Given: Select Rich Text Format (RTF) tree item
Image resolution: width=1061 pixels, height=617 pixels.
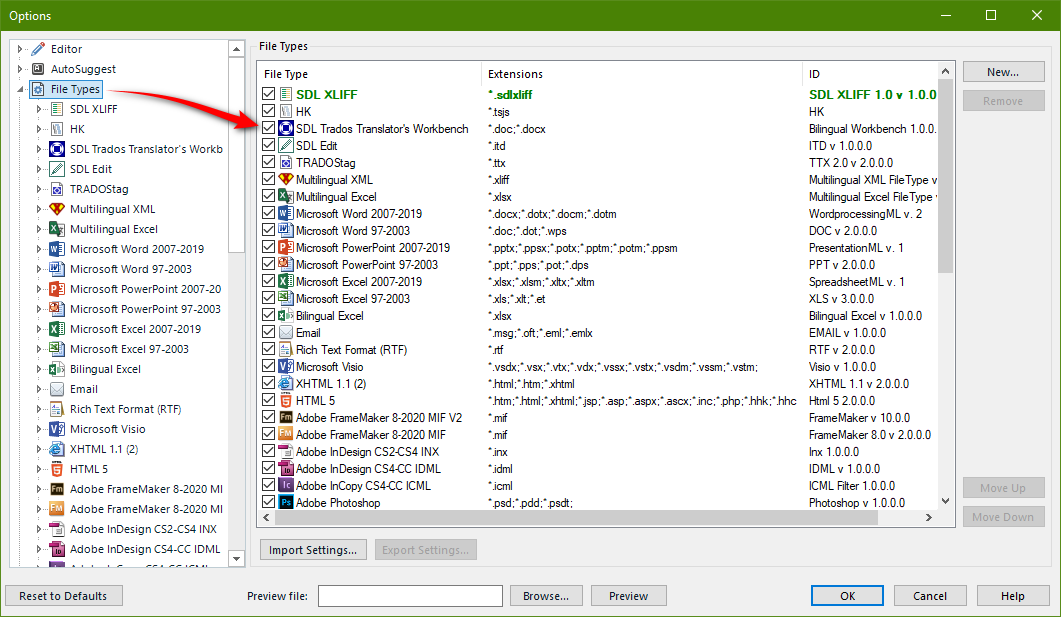Looking at the screenshot, I should click(x=125, y=409).
